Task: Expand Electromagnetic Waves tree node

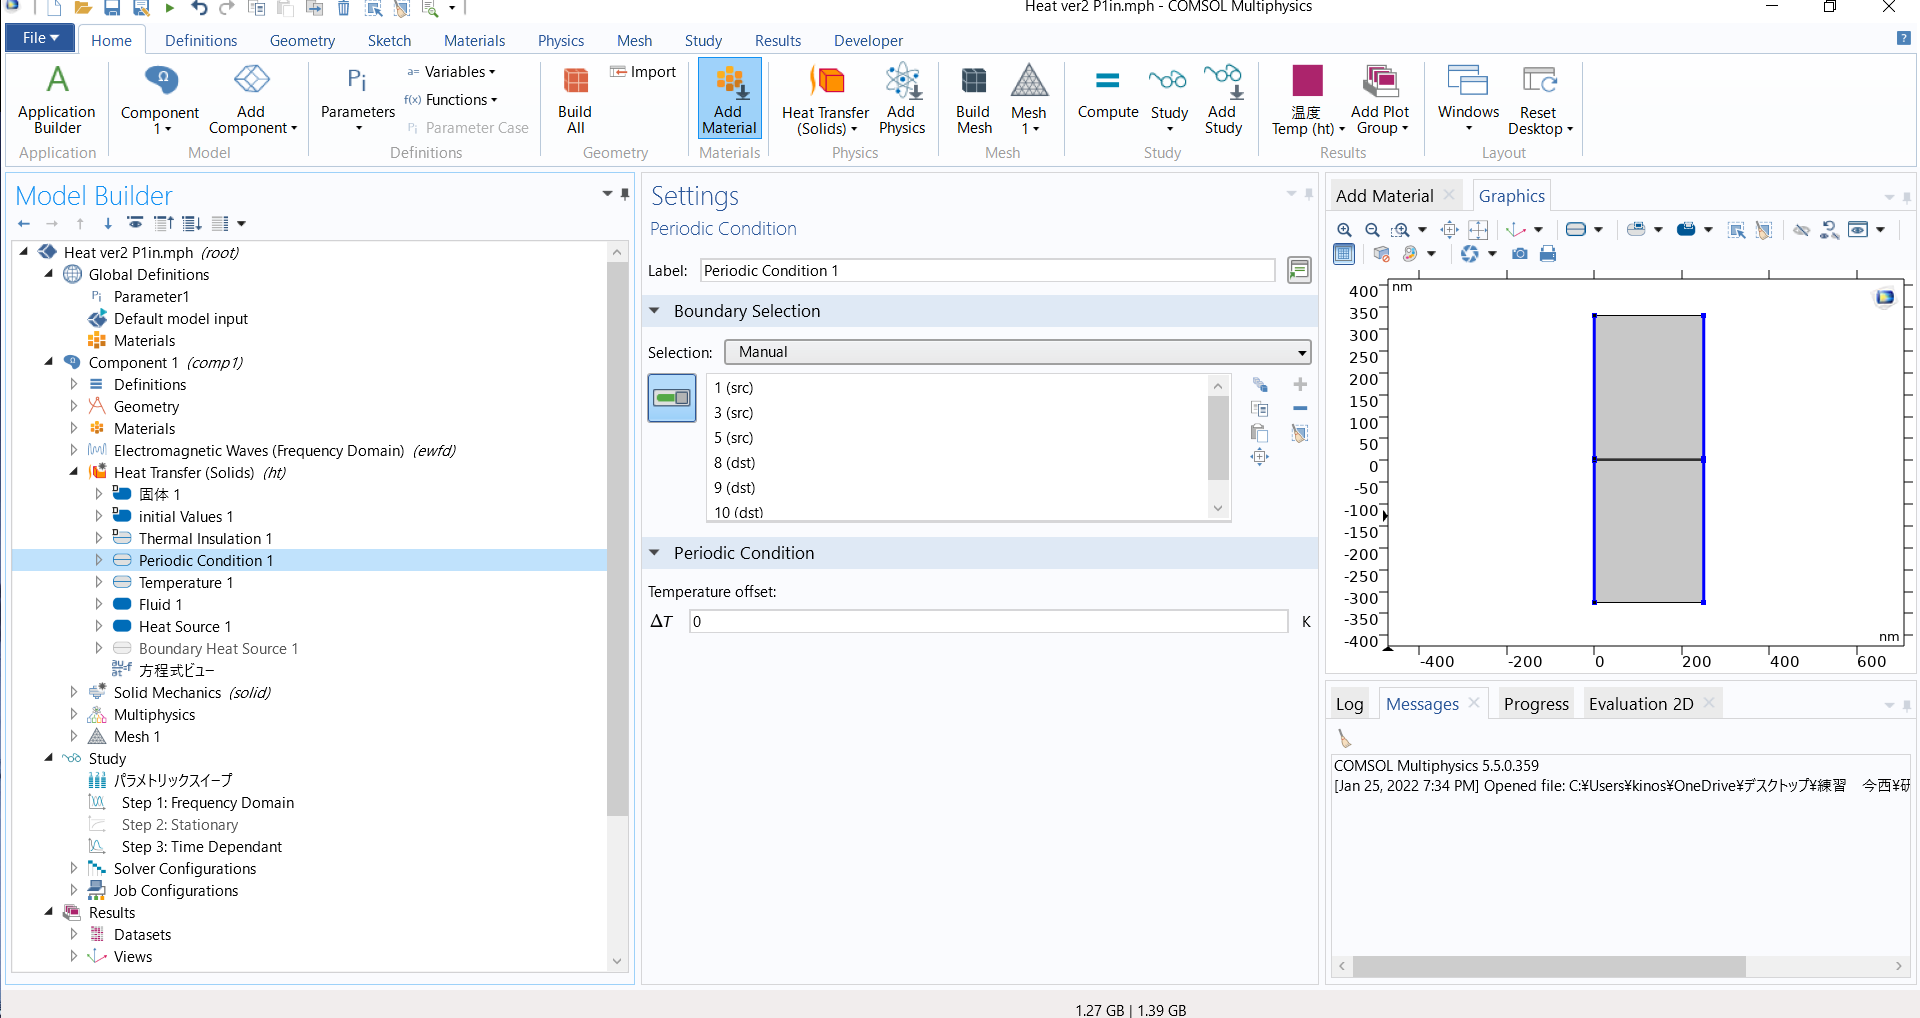Action: pyautogui.click(x=74, y=450)
